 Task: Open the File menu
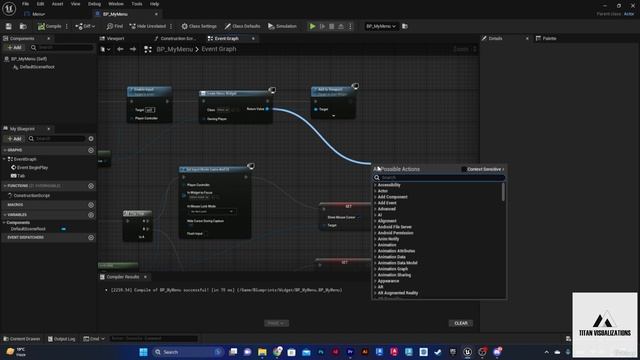coord(25,4)
